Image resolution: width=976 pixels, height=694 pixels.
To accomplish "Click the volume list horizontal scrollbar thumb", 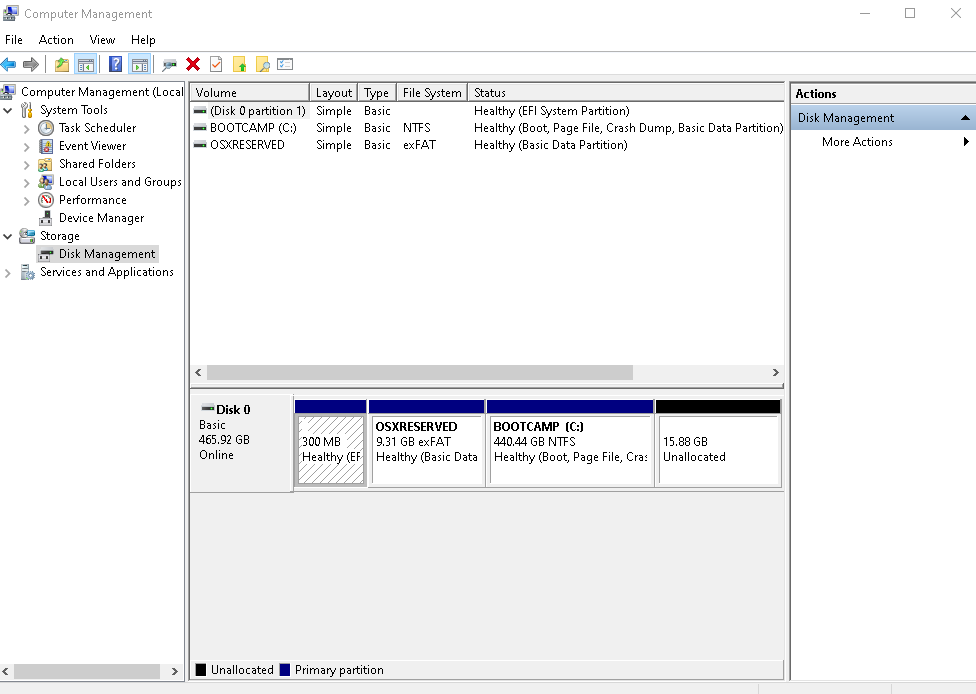I will 420,372.
